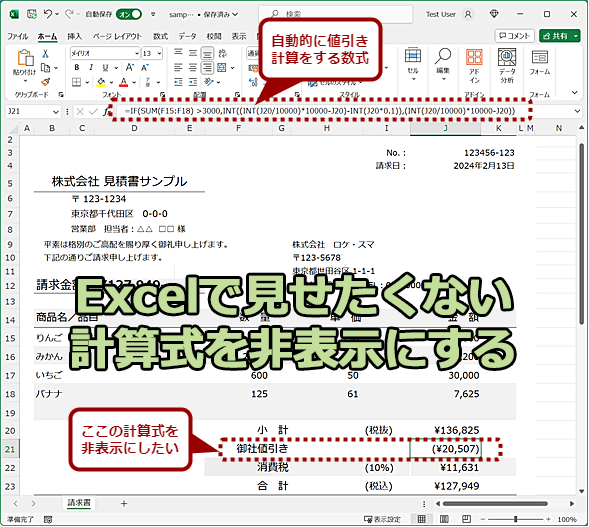This screenshot has height=527, width=589.
Task: Toggle Bold formatting
Action: point(77,68)
